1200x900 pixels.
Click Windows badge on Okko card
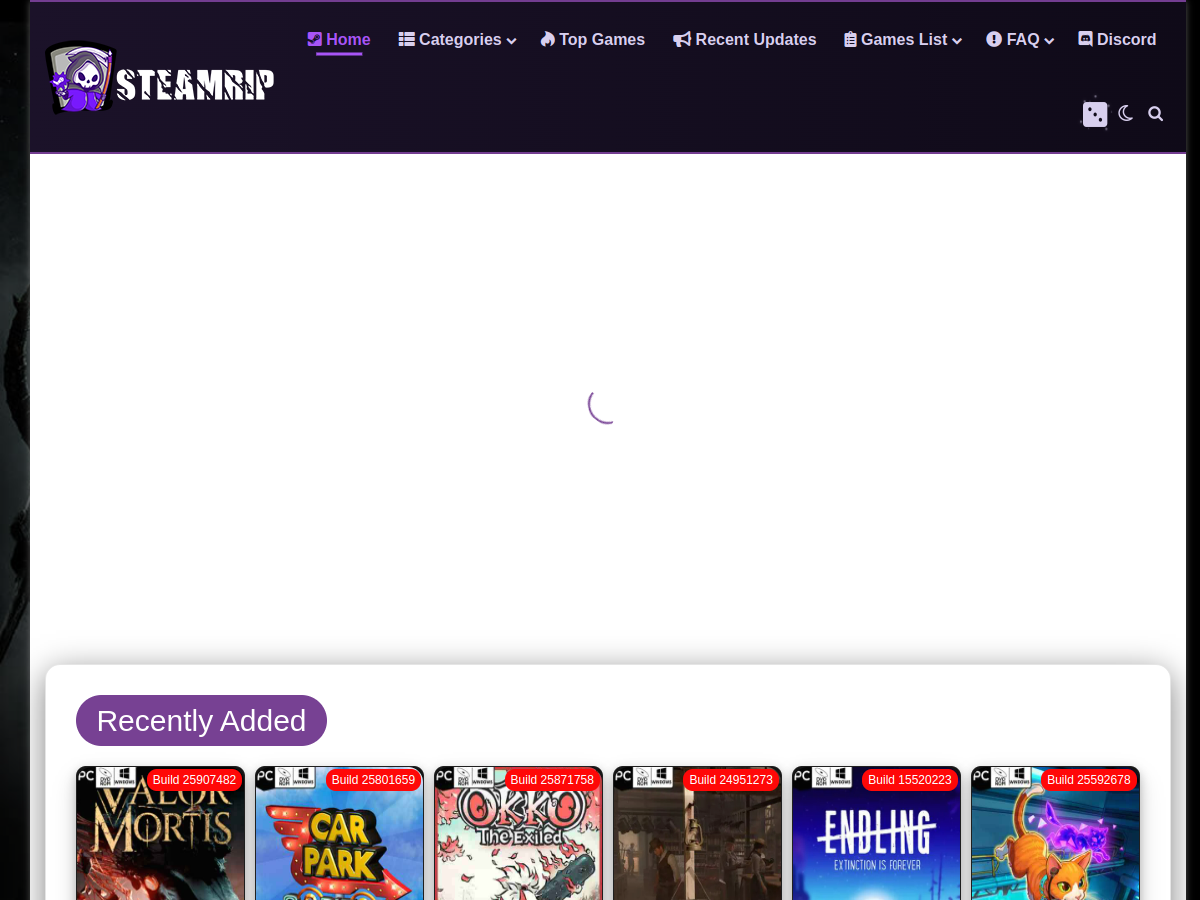pyautogui.click(x=482, y=777)
